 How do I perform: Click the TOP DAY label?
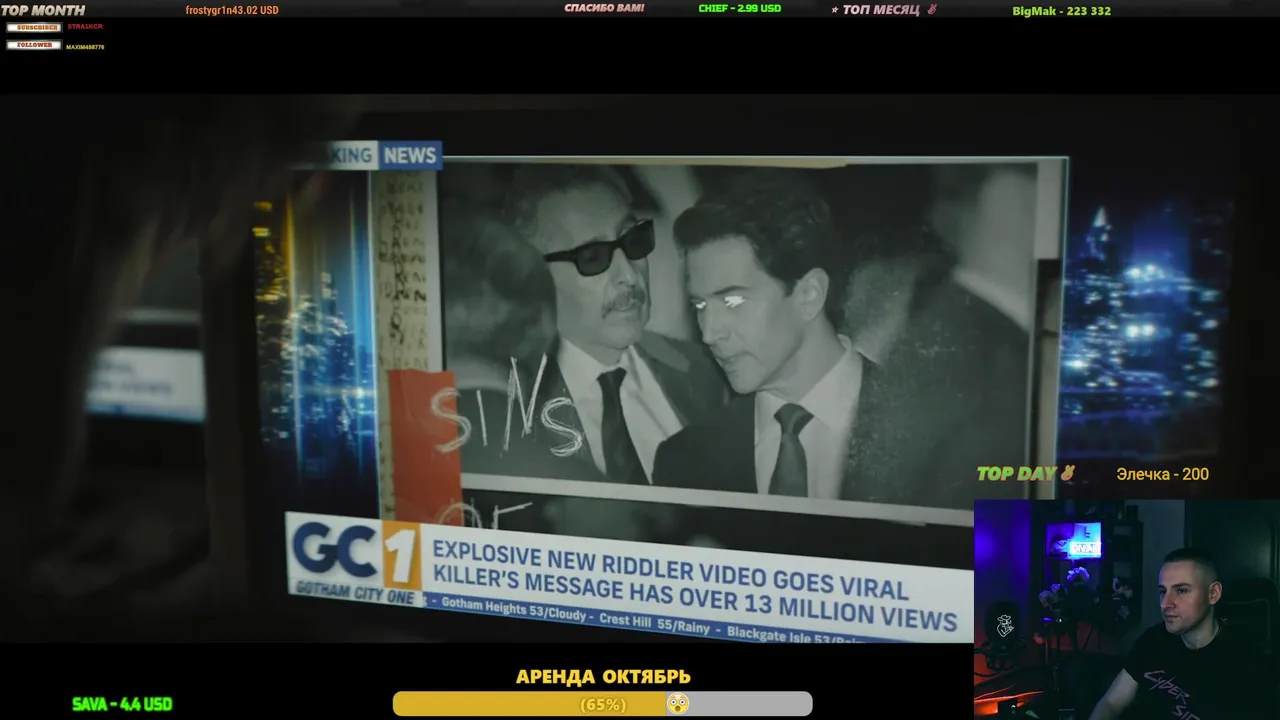(1017, 474)
